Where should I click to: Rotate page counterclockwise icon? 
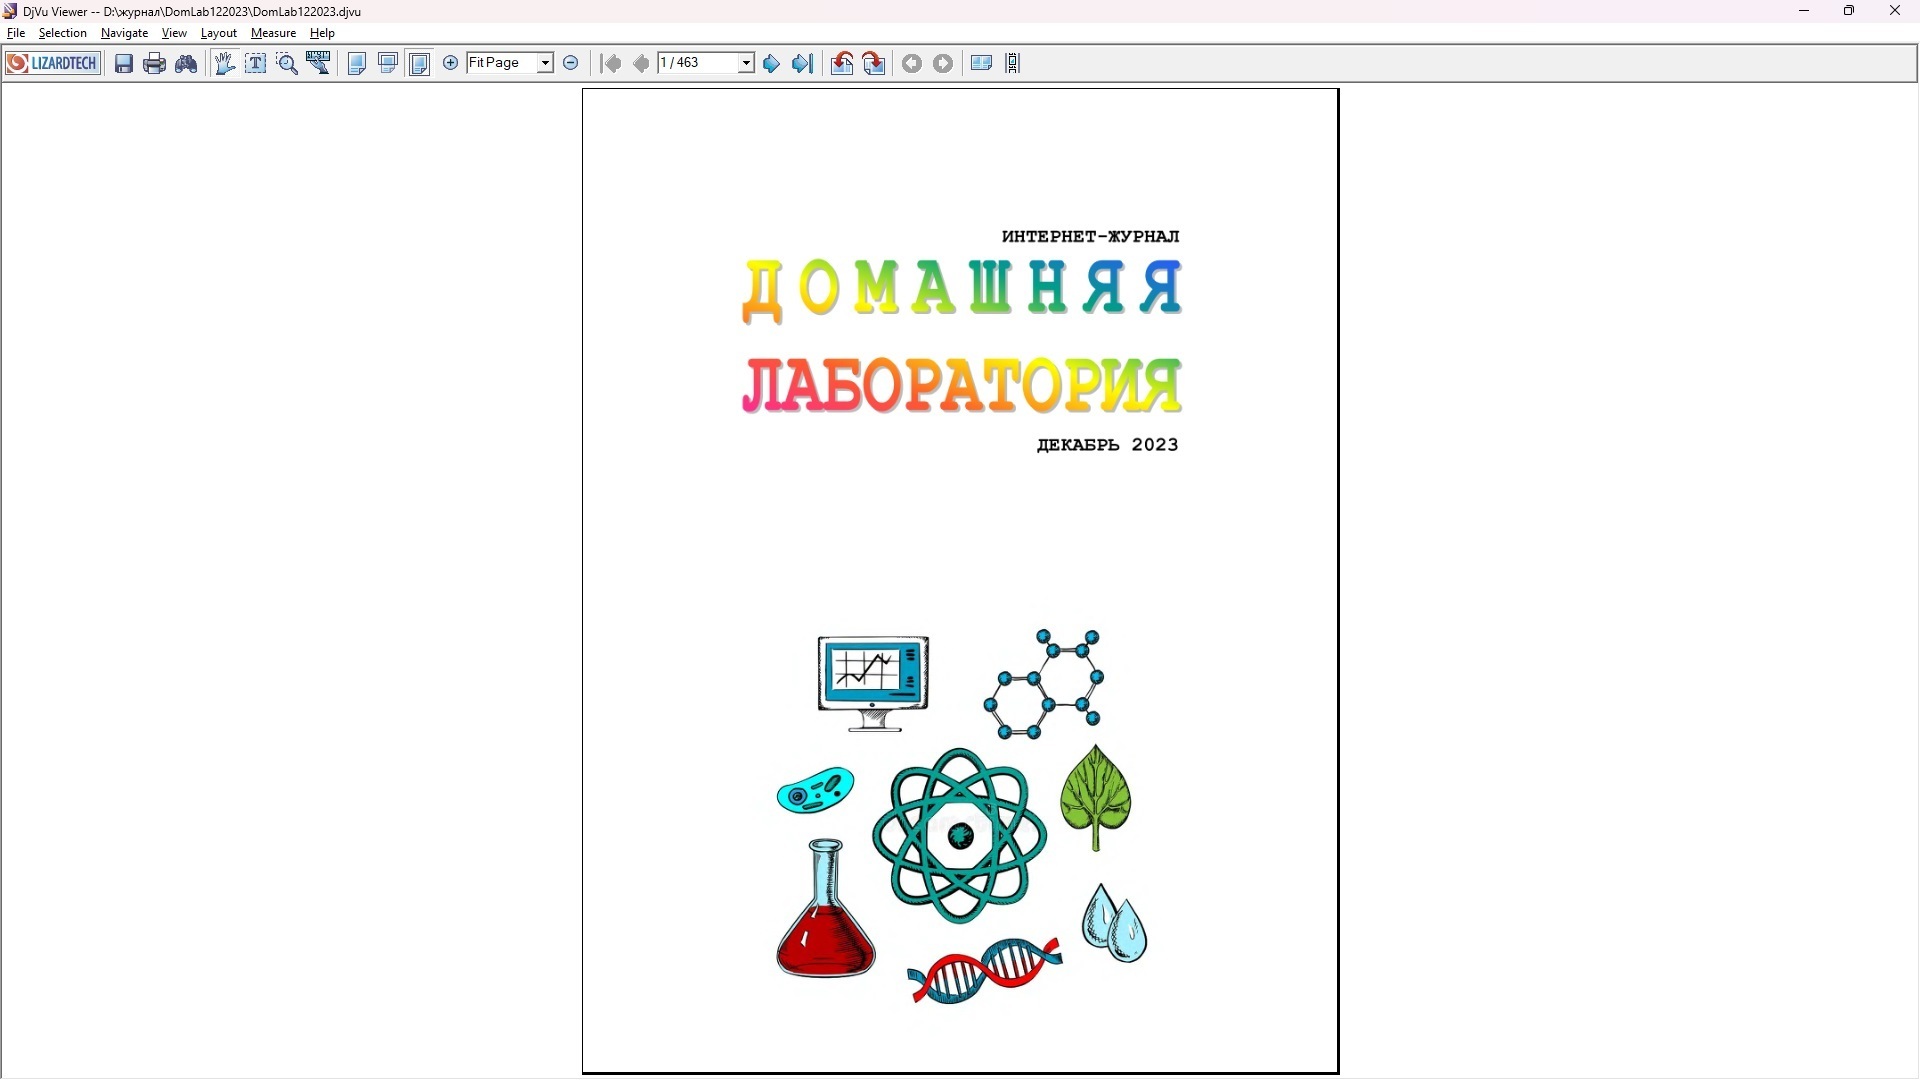(x=842, y=64)
